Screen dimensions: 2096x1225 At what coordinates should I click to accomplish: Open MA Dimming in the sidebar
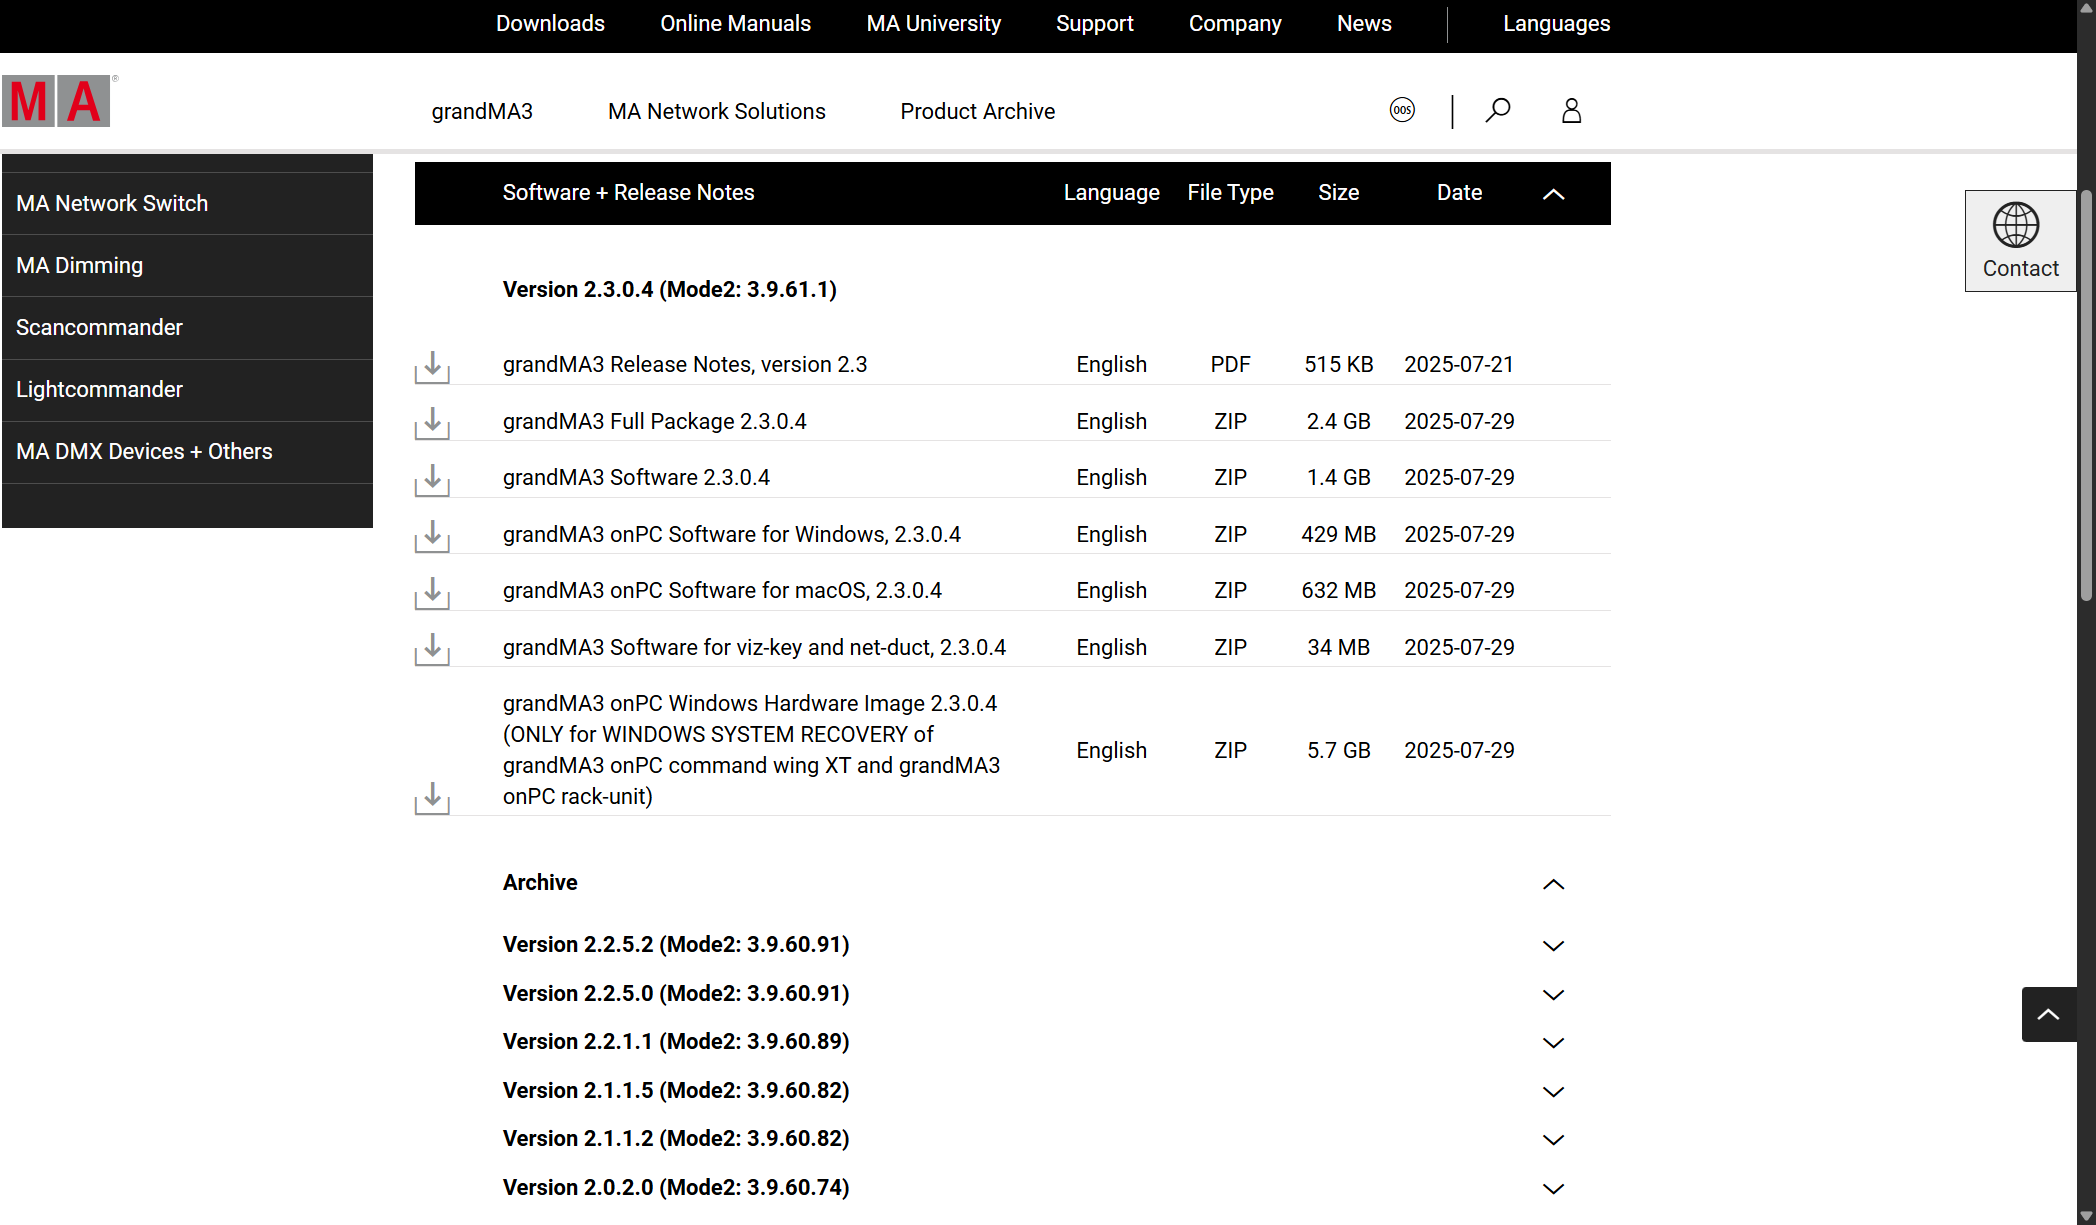click(80, 266)
